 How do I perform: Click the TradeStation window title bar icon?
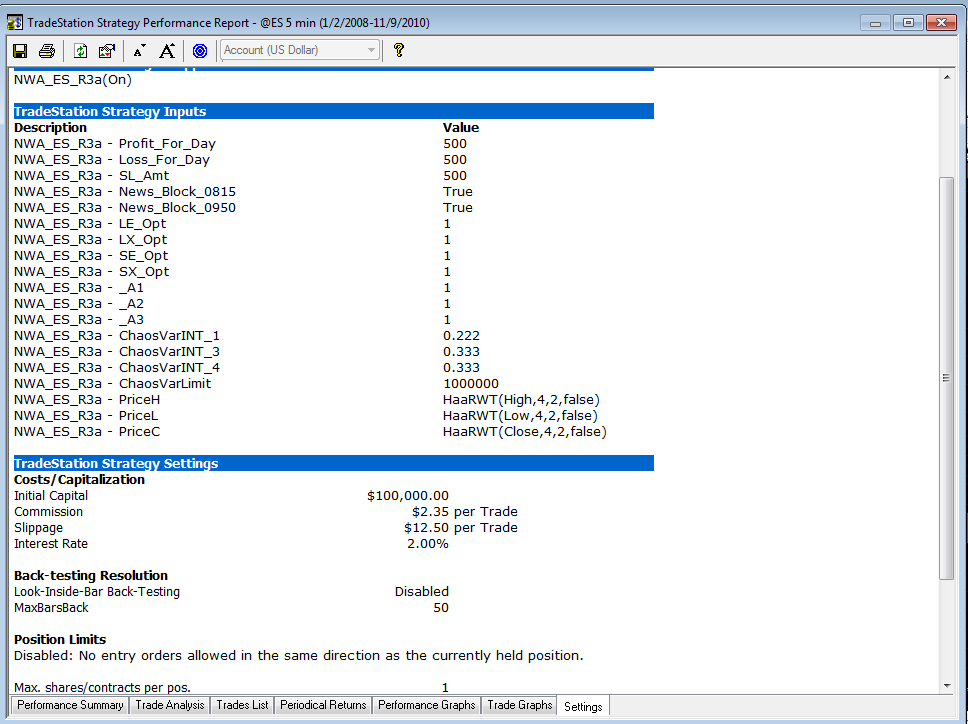pyautogui.click(x=15, y=23)
